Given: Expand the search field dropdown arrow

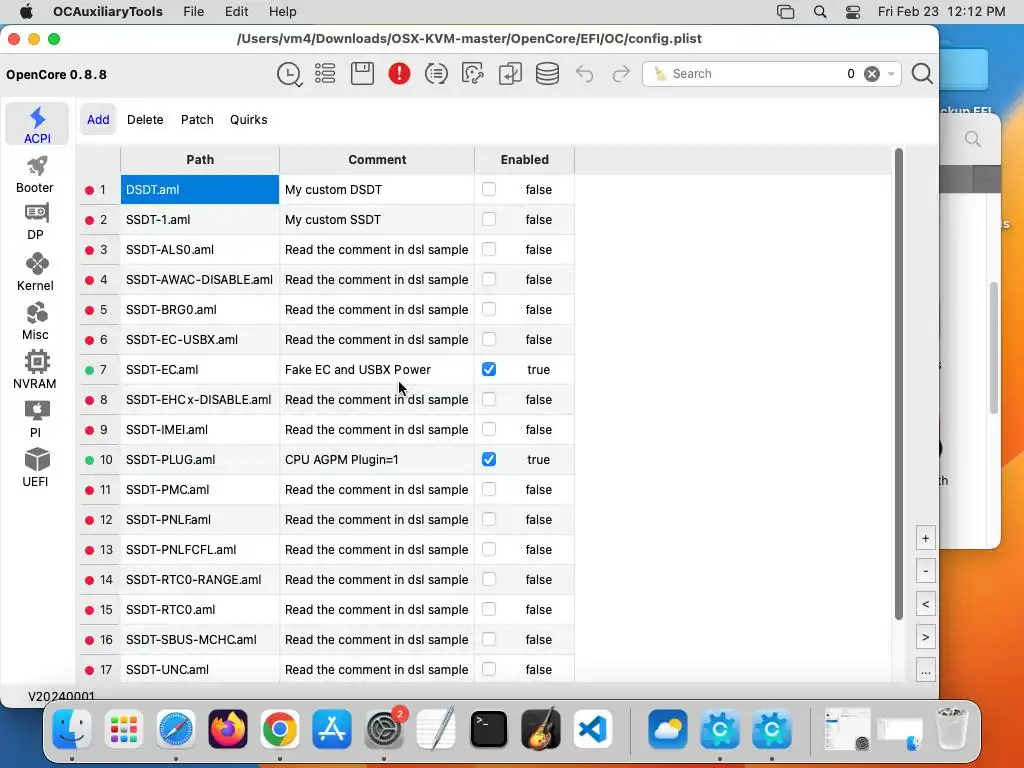Looking at the screenshot, I should point(891,74).
